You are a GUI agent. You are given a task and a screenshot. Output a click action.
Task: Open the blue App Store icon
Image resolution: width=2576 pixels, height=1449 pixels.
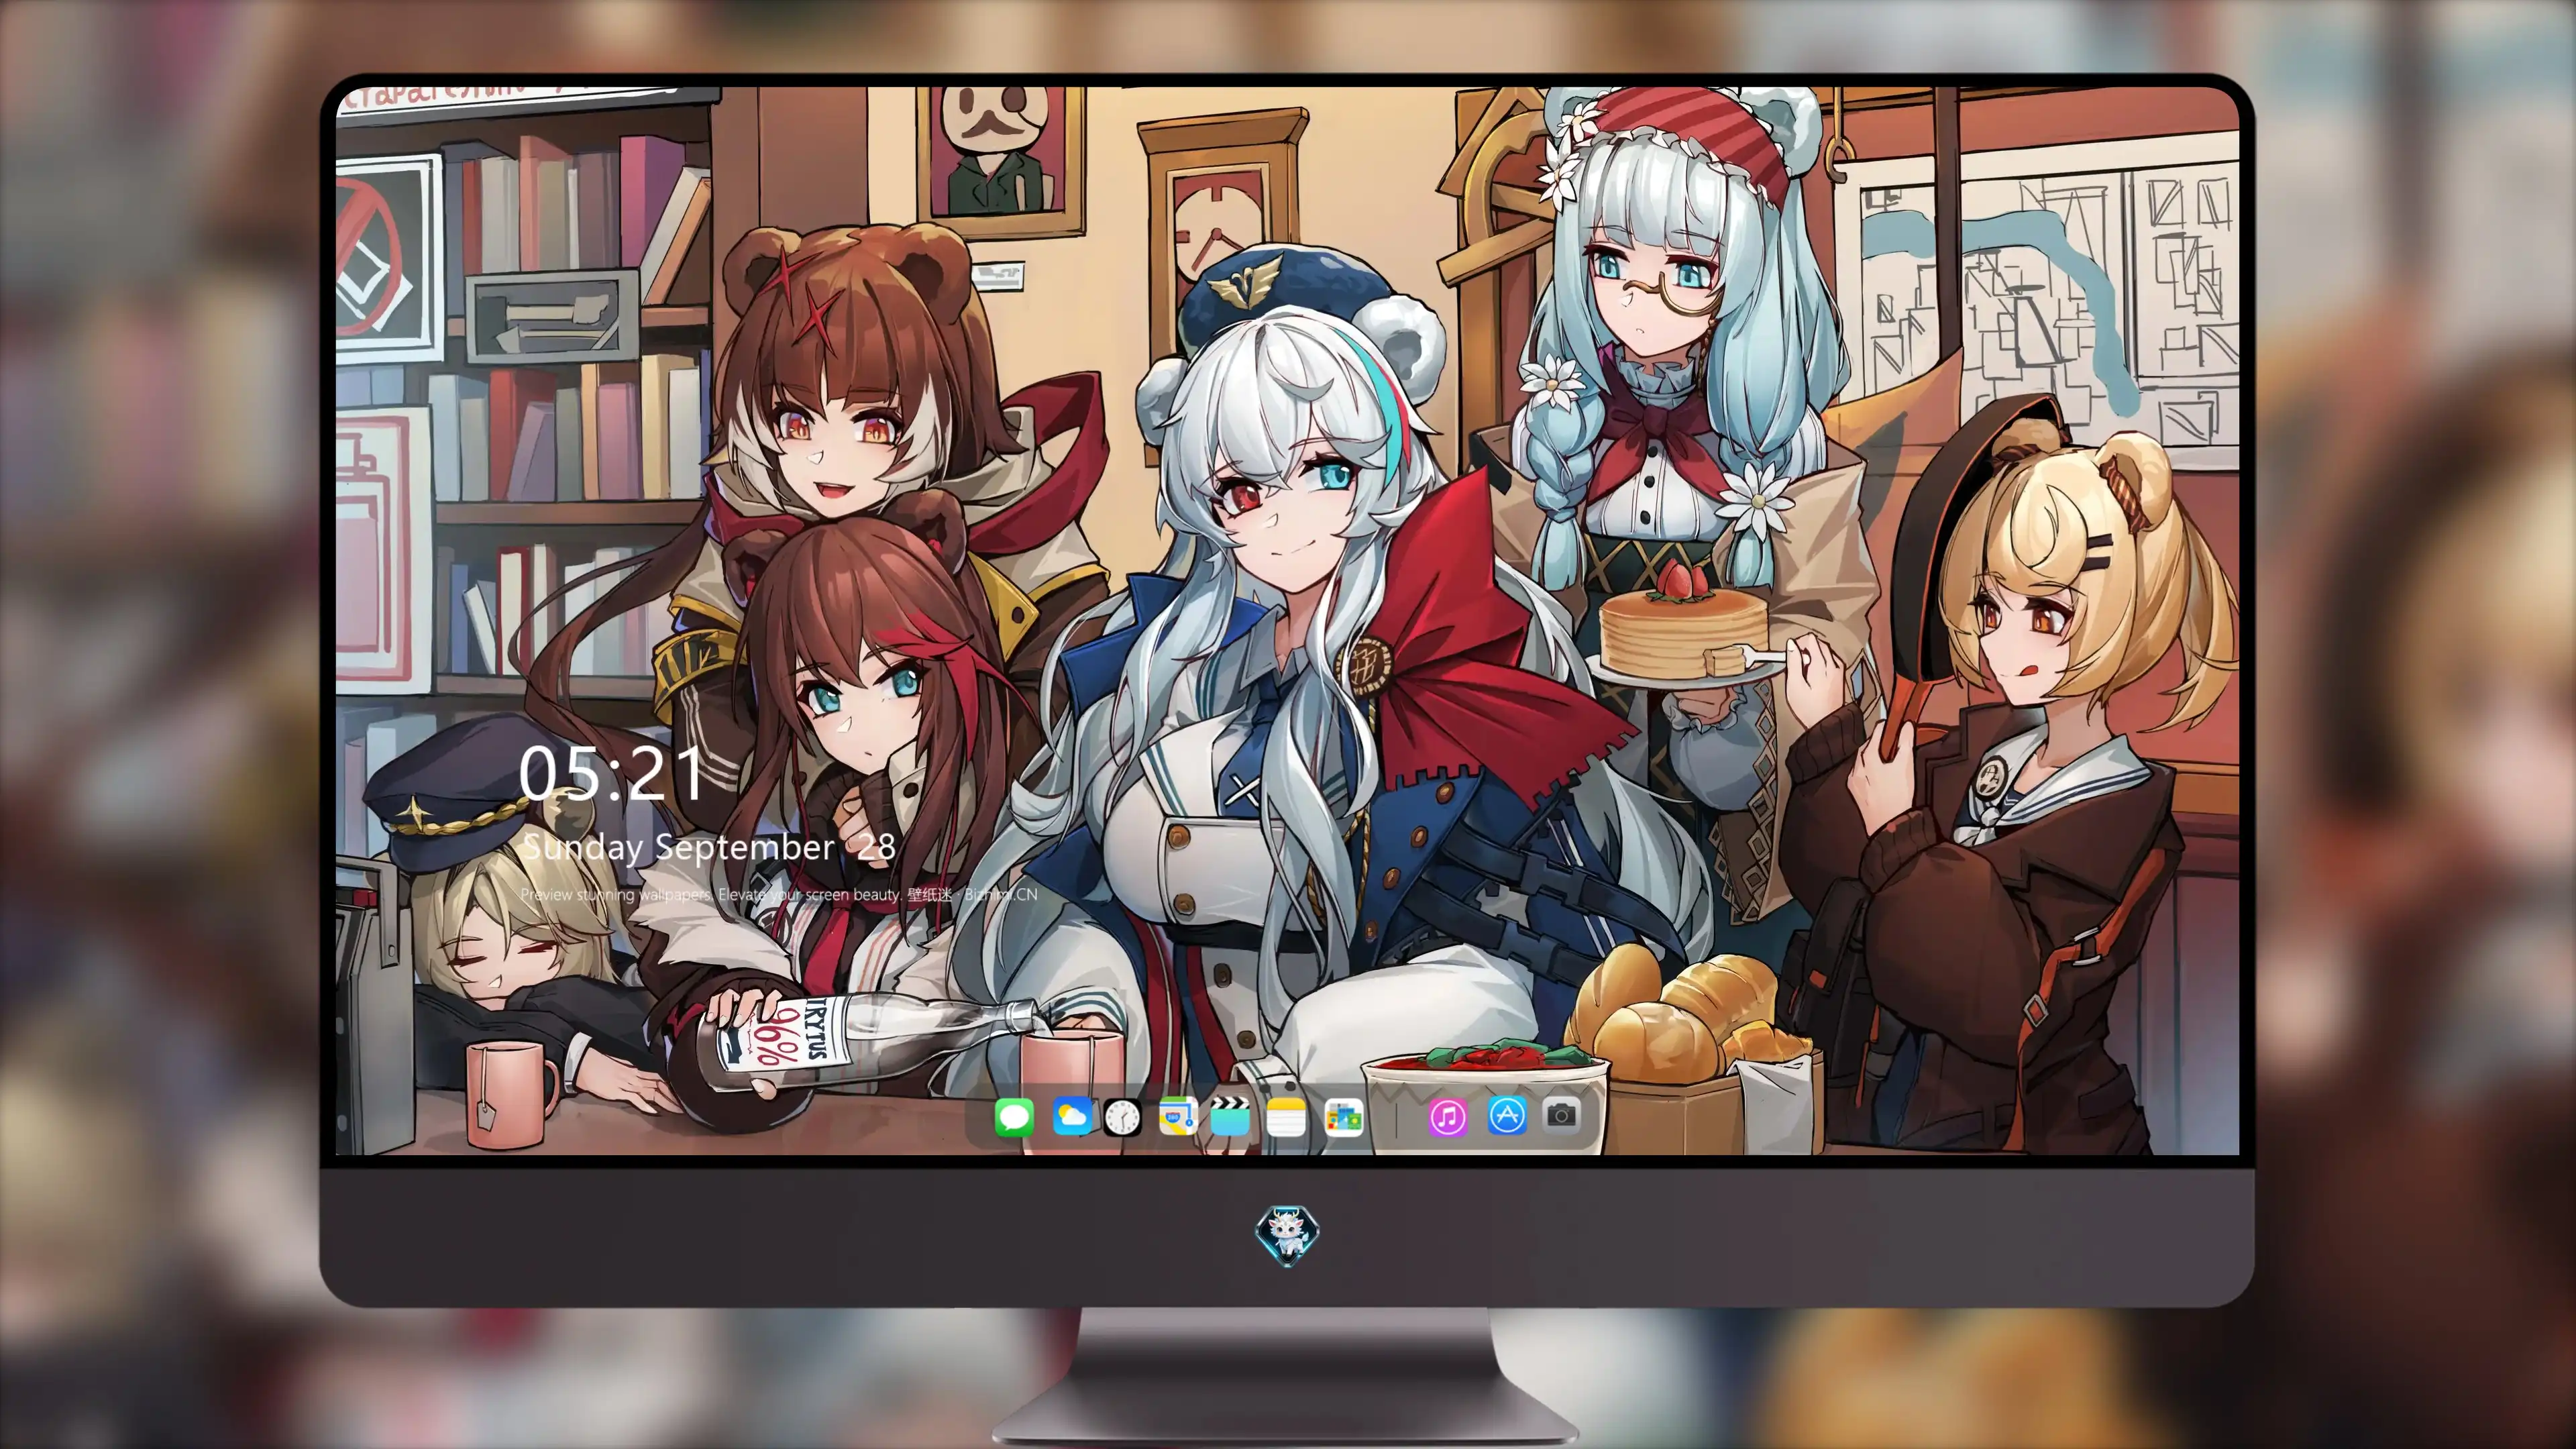(1506, 1115)
